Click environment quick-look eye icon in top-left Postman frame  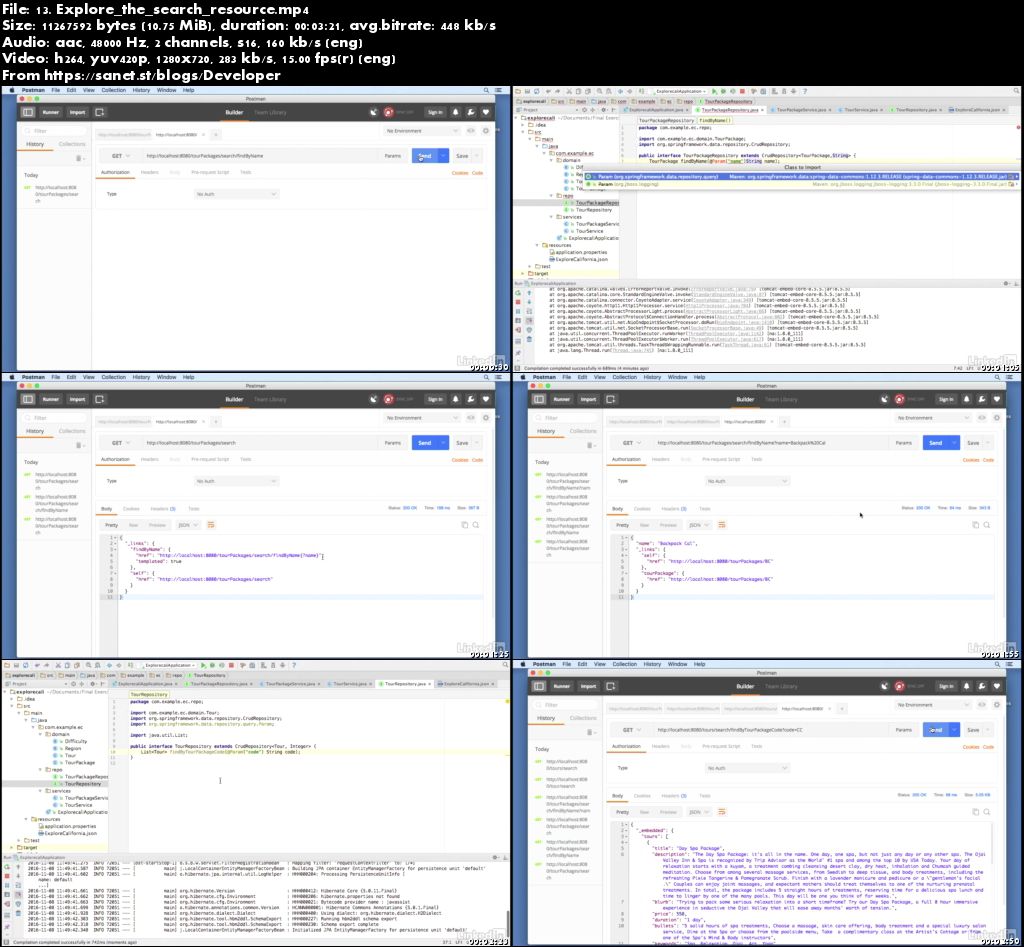(x=471, y=131)
